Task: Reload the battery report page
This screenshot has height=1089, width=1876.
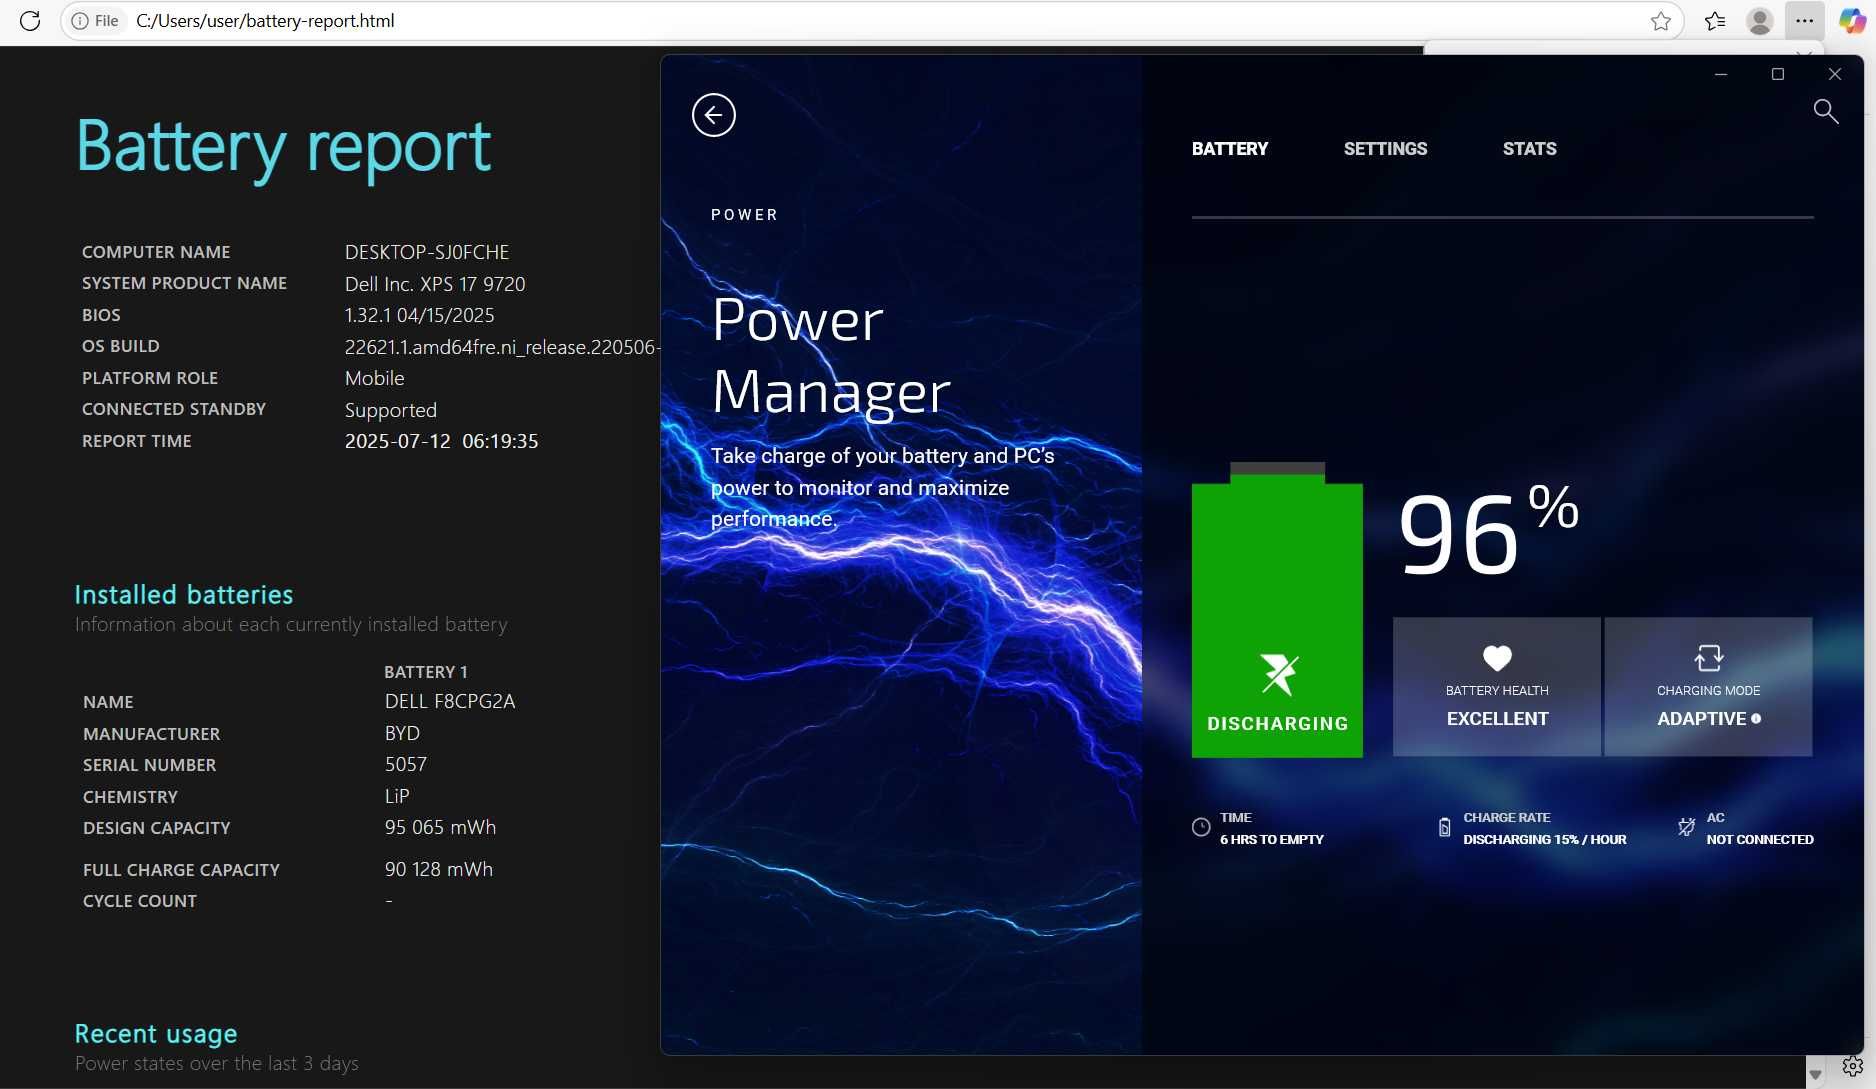Action: click(x=30, y=21)
